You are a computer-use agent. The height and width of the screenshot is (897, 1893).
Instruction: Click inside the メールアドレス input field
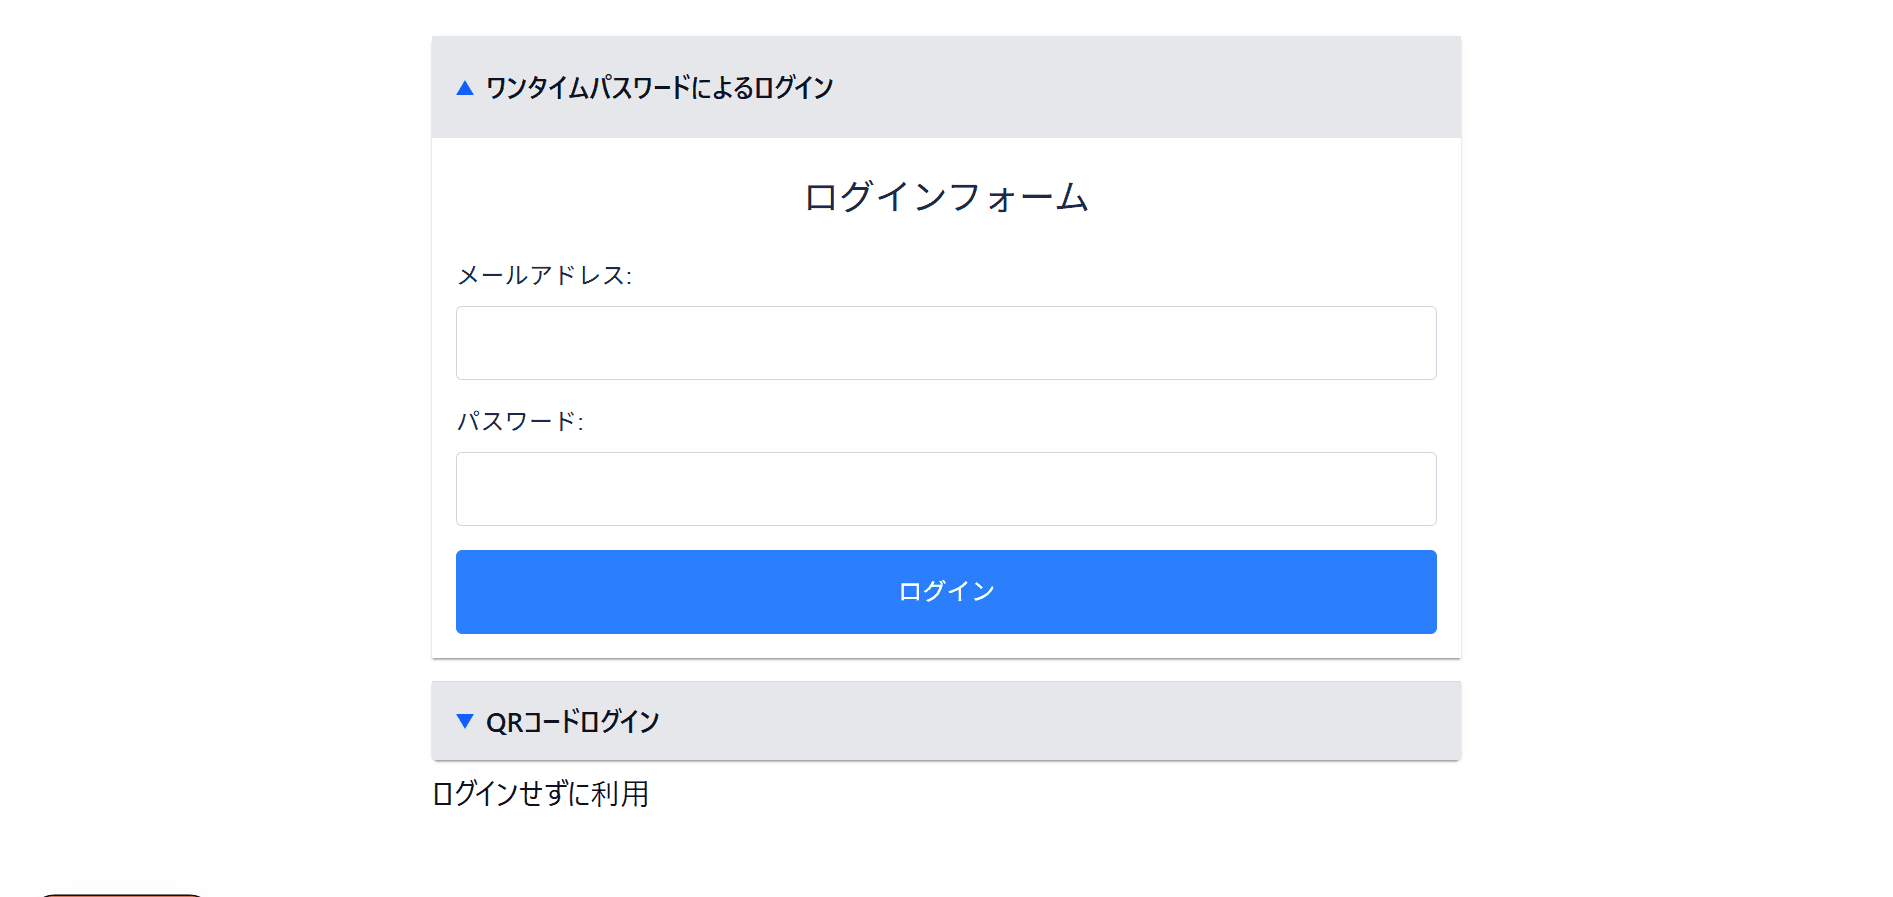[x=945, y=343]
